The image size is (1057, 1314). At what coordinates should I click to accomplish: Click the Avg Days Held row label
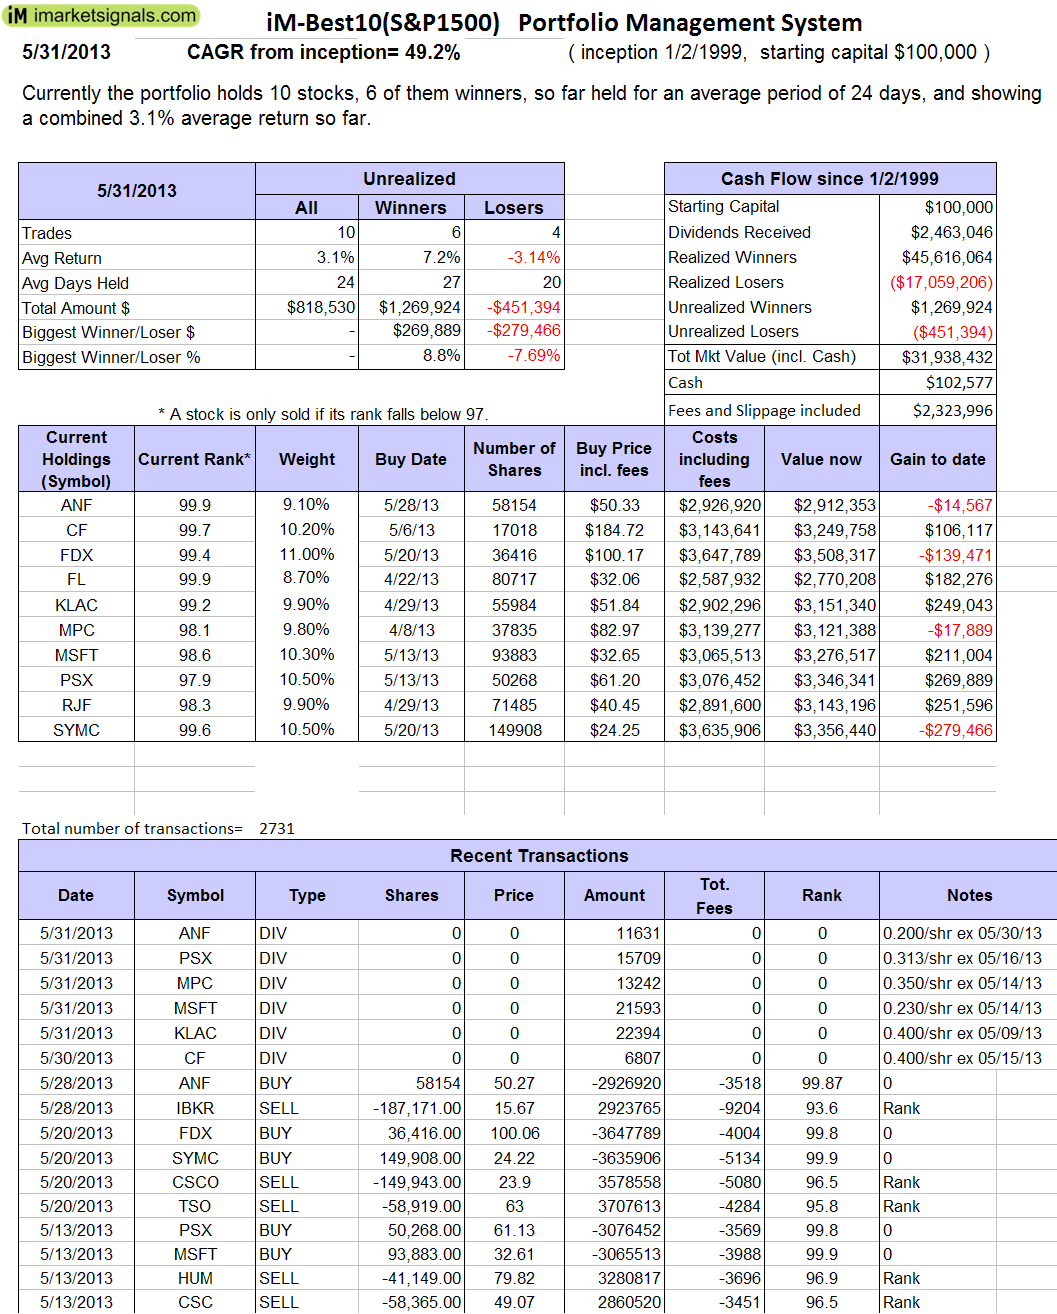pos(76,283)
